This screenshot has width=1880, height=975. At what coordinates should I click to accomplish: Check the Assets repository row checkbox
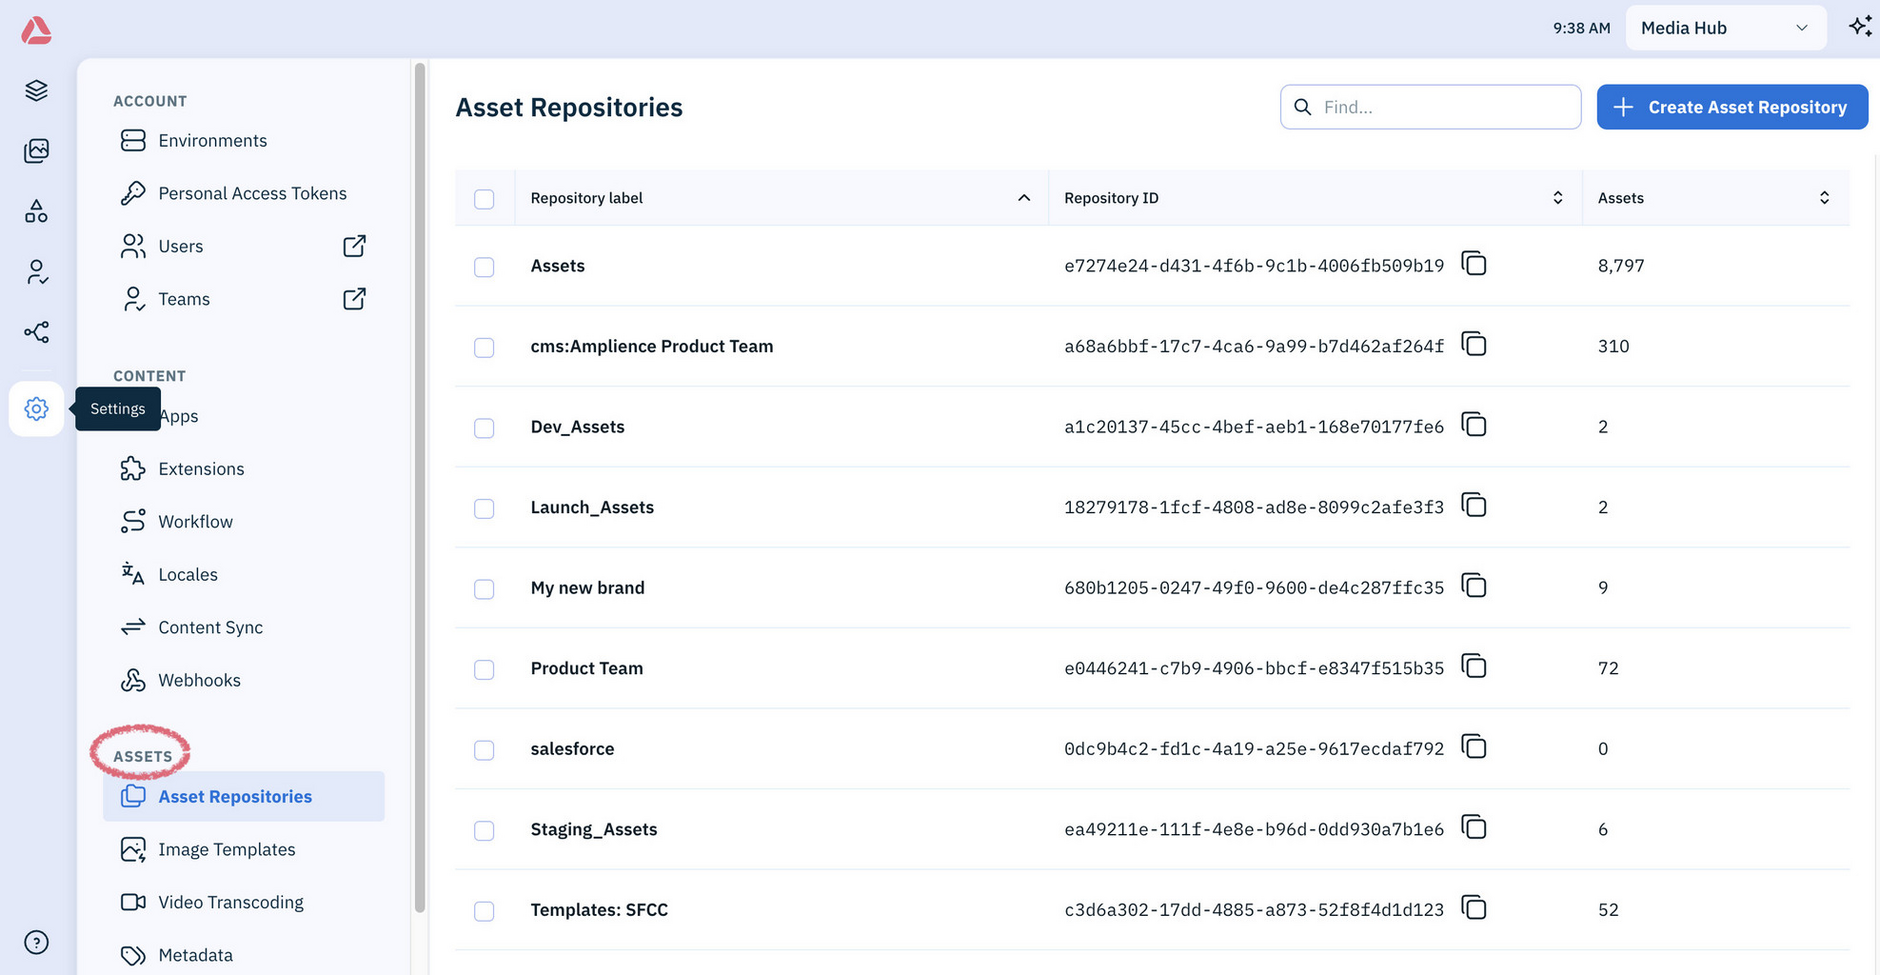coord(484,267)
